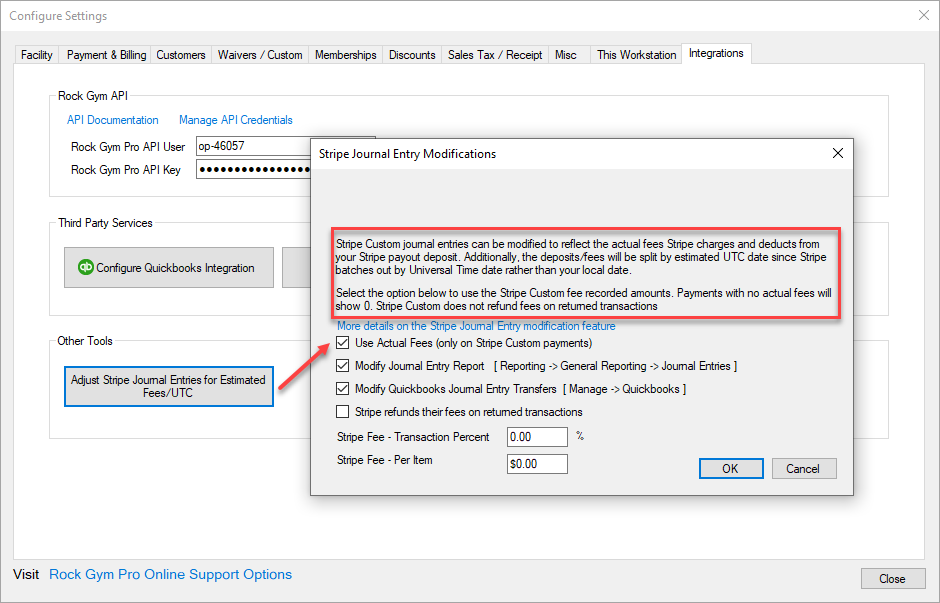The height and width of the screenshot is (603, 940).
Task: Open Rock Gym Pro Online Support Options link
Action: [x=170, y=574]
